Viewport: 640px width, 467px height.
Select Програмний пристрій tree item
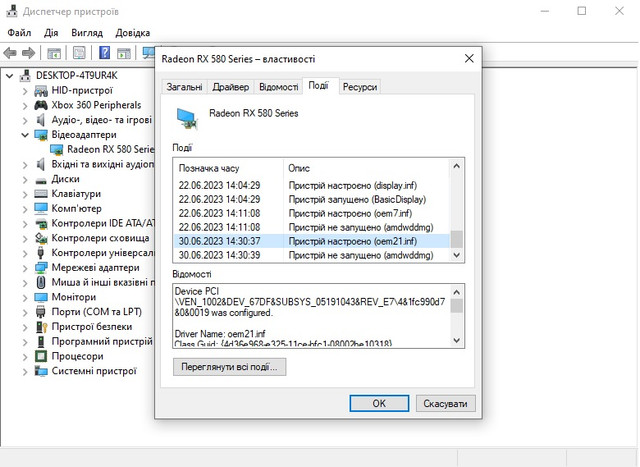(x=102, y=342)
